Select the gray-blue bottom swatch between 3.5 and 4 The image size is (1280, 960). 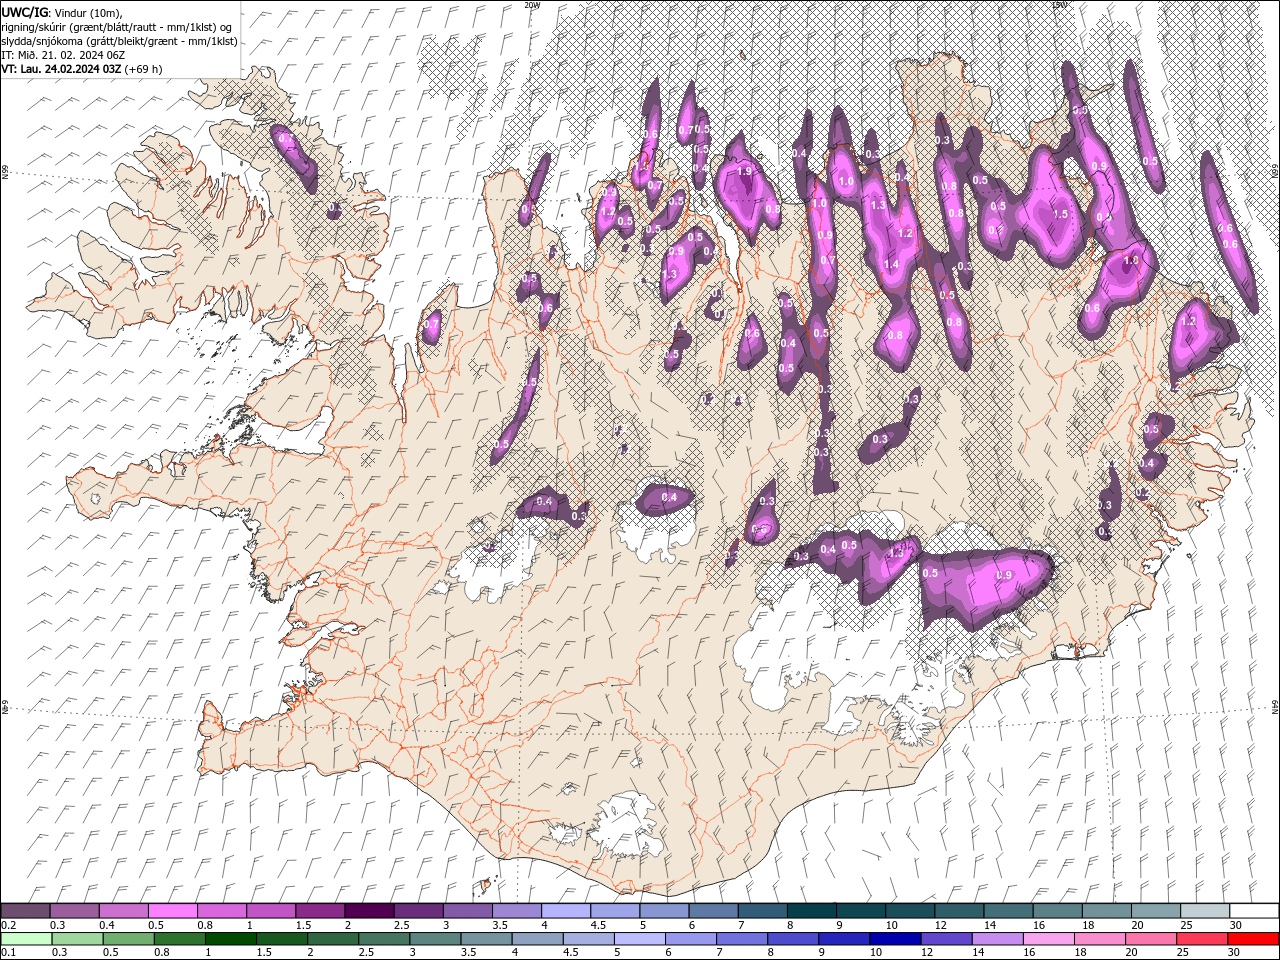[x=487, y=939]
